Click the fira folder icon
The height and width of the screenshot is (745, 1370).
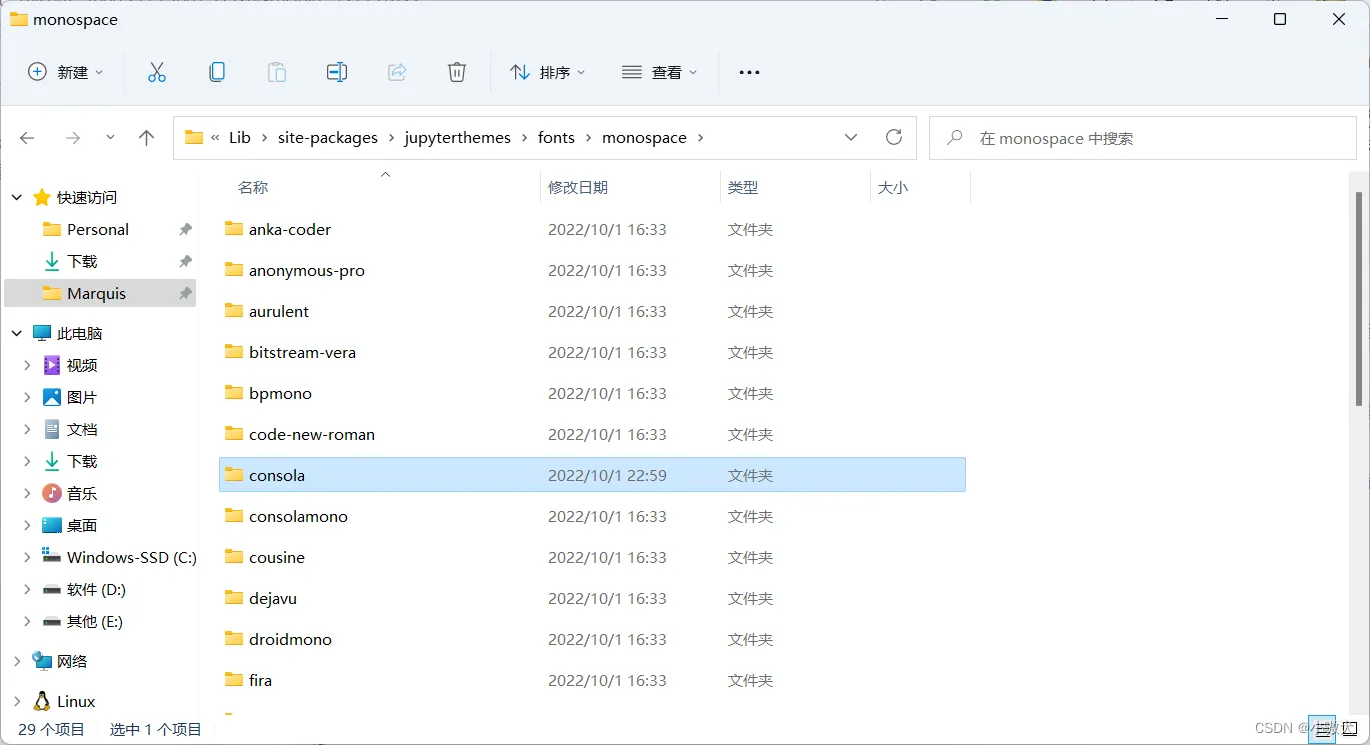[x=234, y=680]
